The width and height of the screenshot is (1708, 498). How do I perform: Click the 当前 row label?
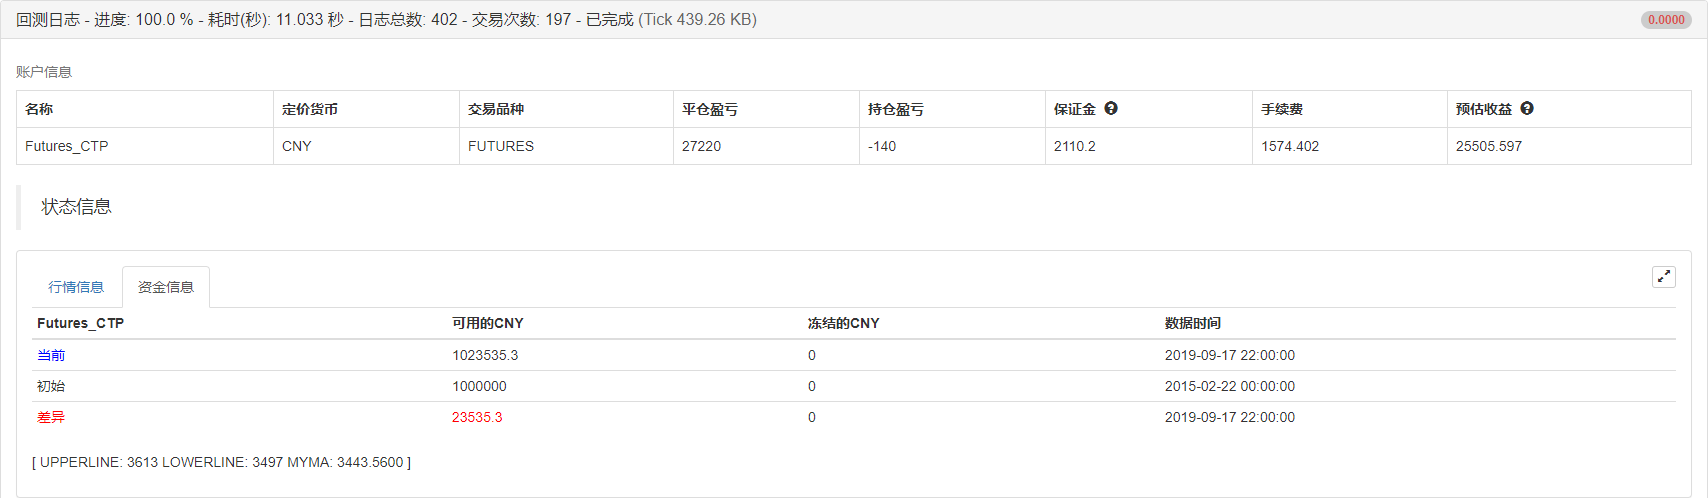tap(51, 355)
